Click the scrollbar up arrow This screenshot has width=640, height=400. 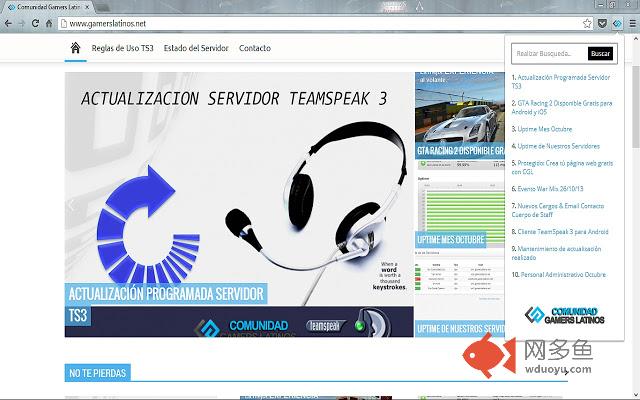click(x=636, y=39)
